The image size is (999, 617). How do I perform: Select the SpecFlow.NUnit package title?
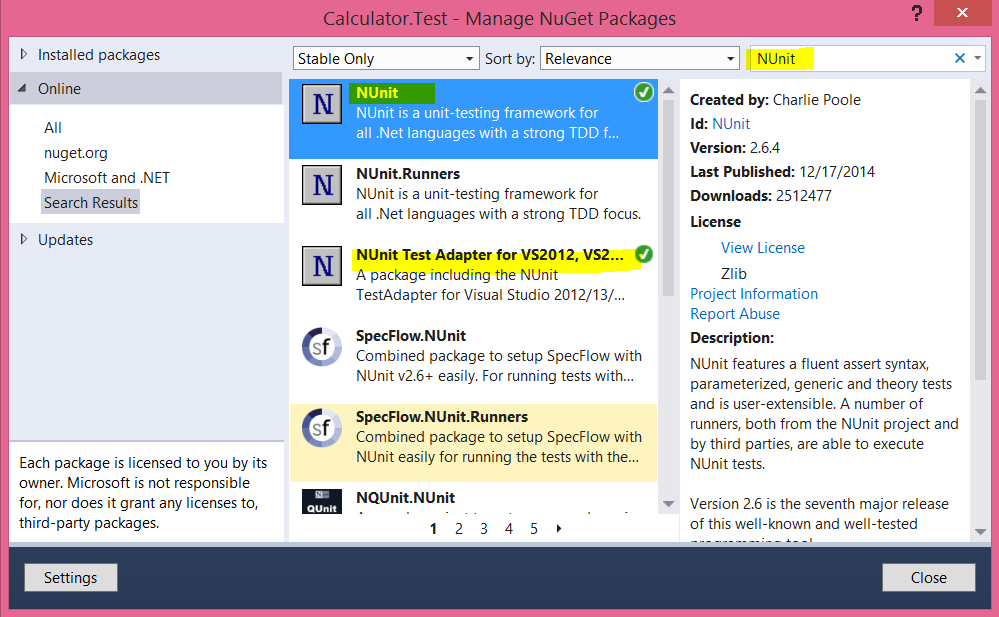click(411, 335)
